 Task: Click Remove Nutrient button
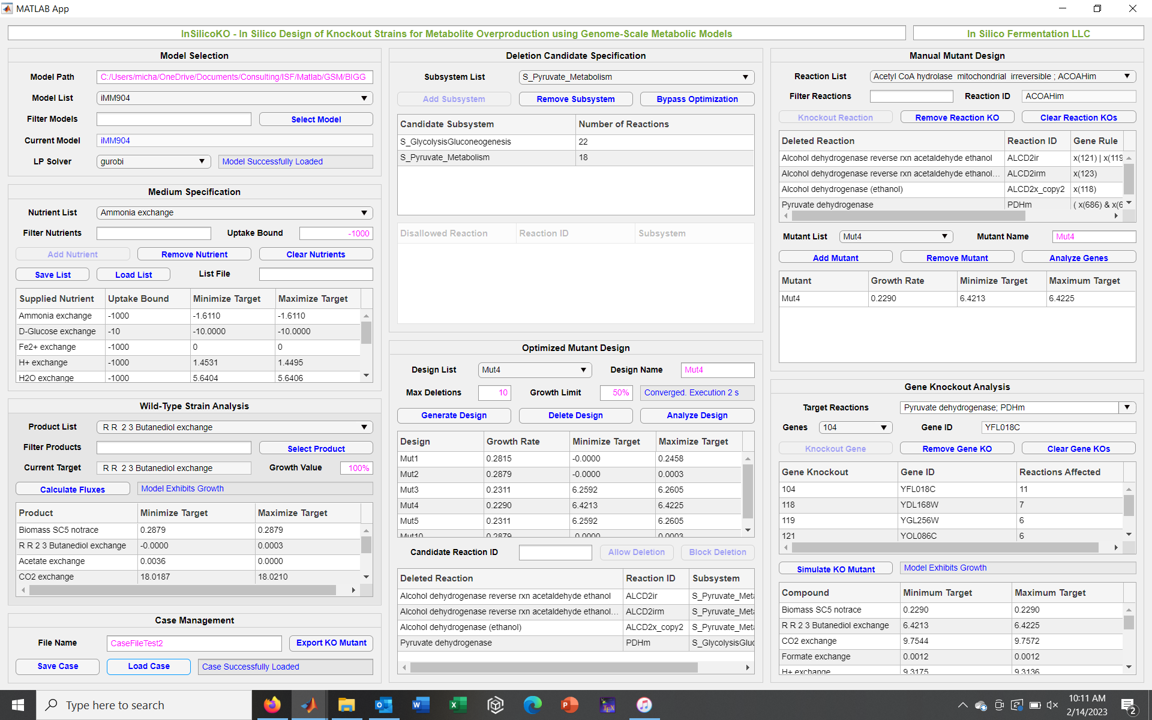point(194,254)
